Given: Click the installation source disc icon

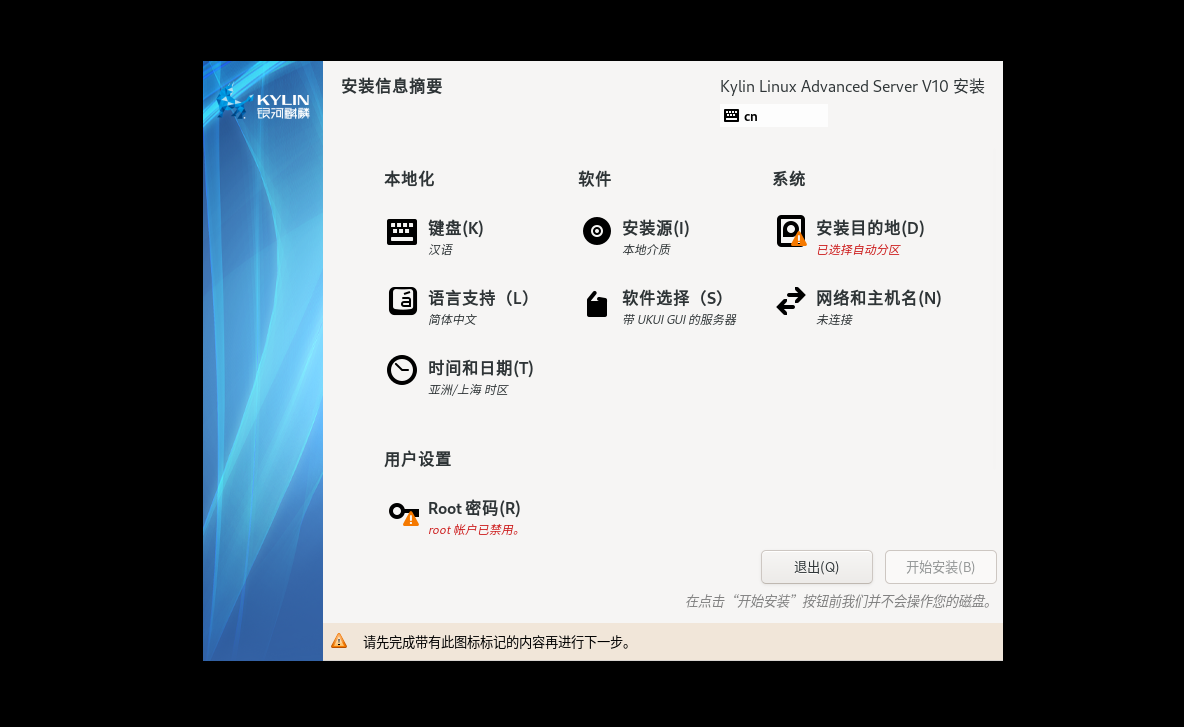Looking at the screenshot, I should point(597,231).
